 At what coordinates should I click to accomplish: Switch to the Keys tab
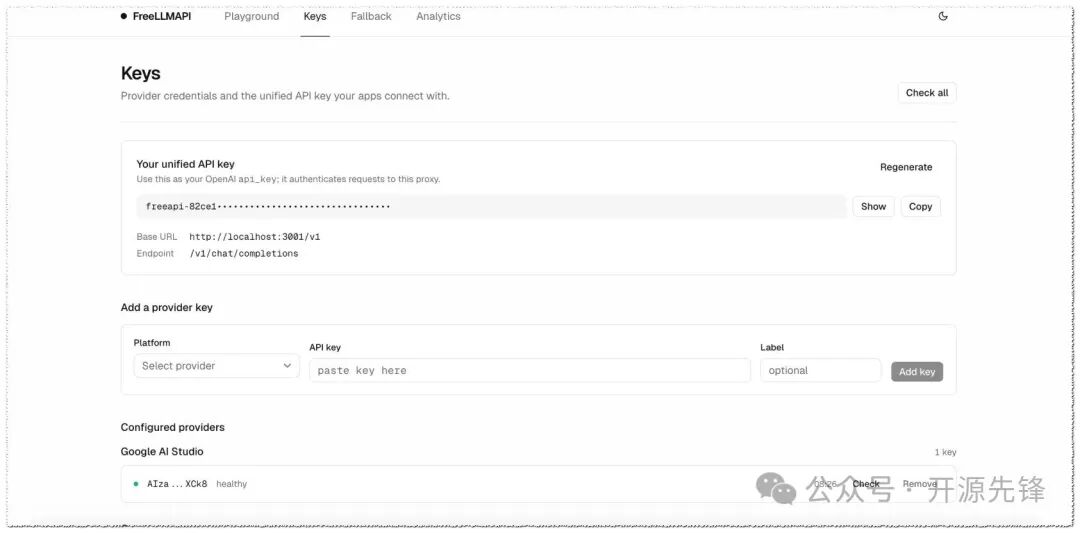coord(315,17)
